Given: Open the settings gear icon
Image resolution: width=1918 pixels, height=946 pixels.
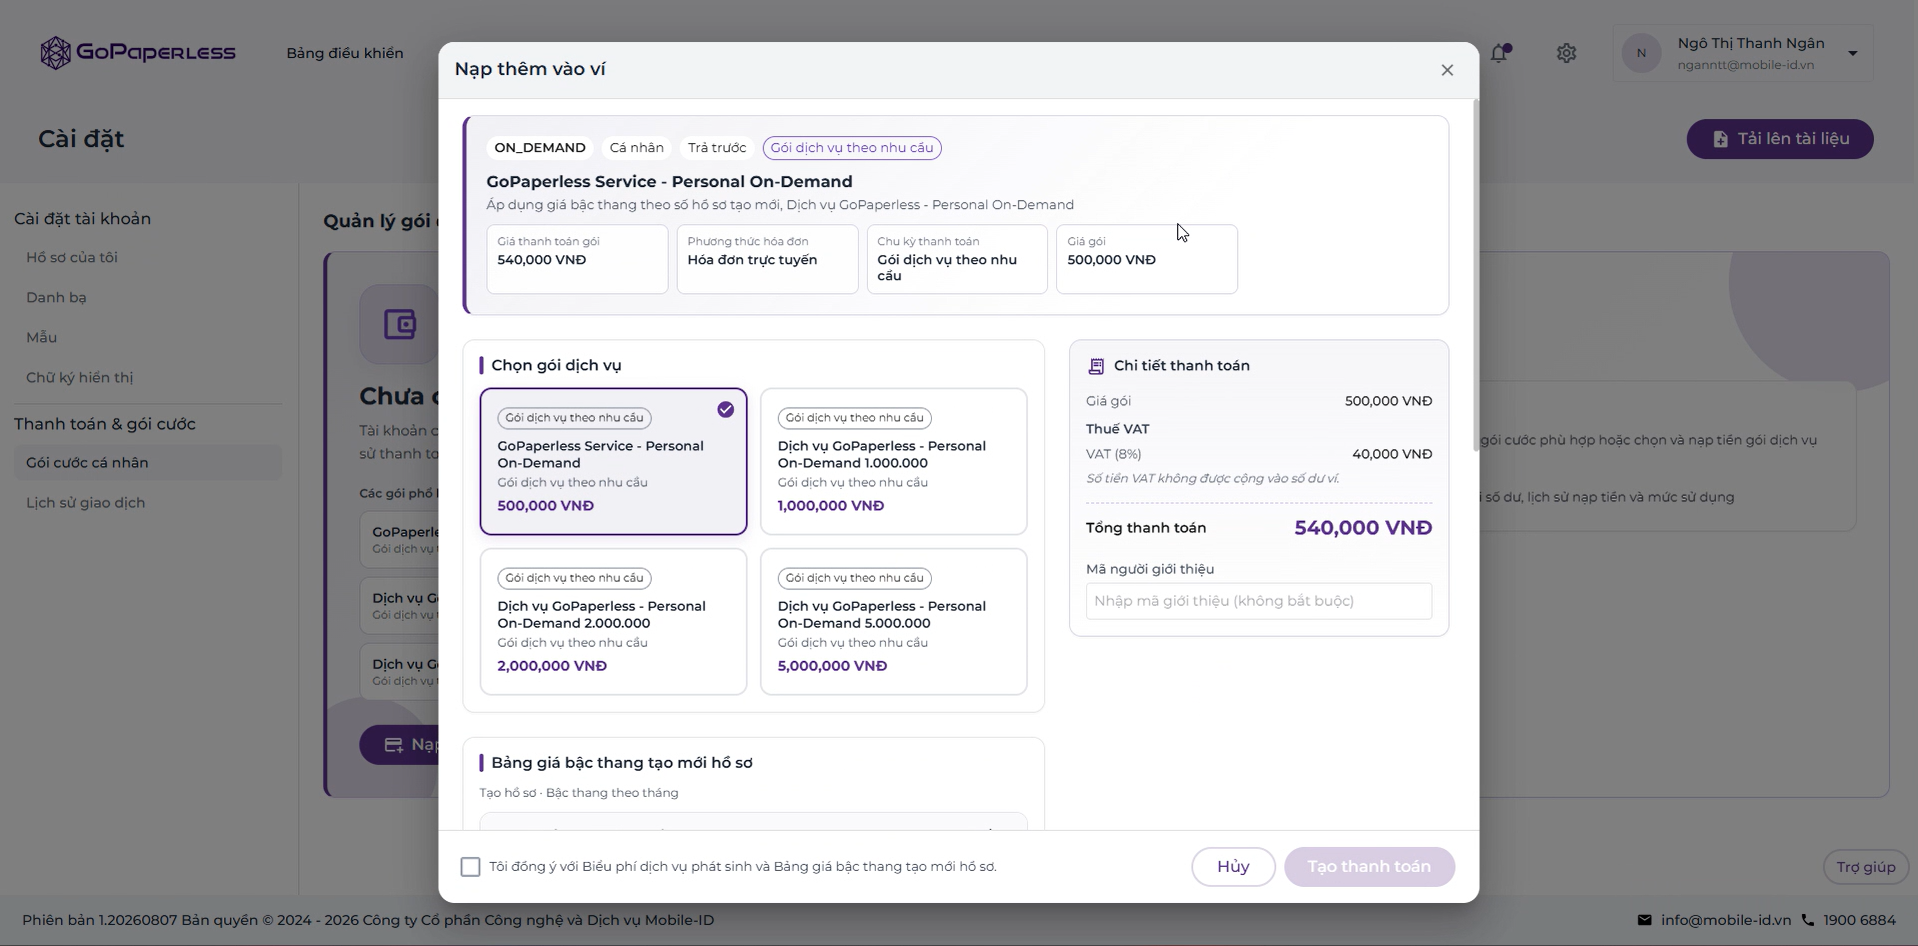Looking at the screenshot, I should [1566, 53].
